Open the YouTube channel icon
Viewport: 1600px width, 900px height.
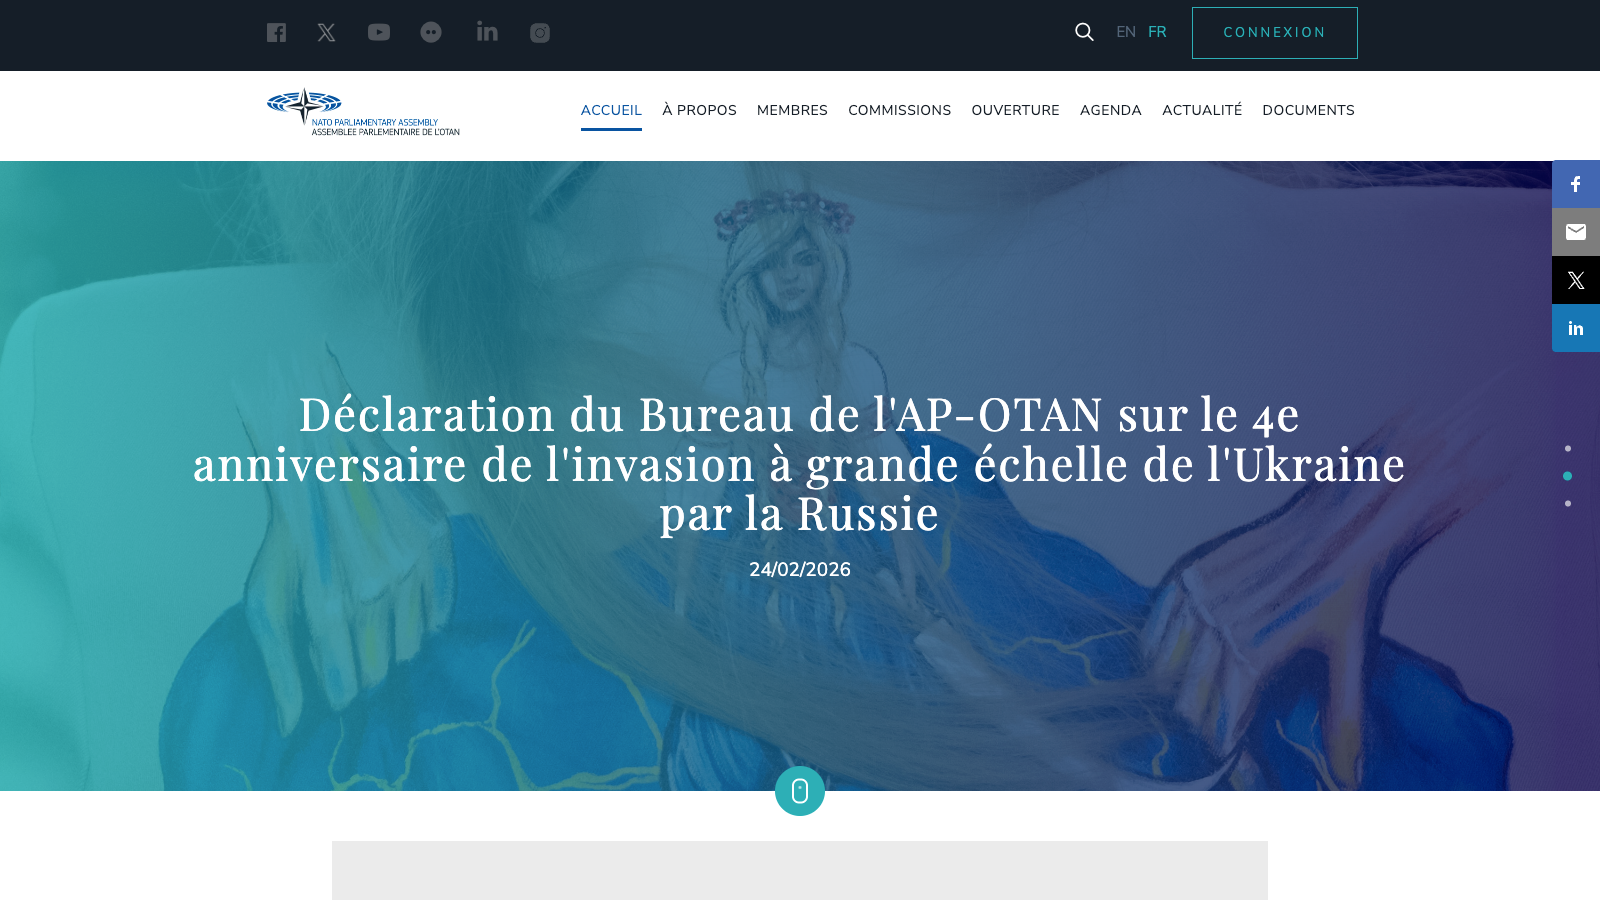(379, 33)
